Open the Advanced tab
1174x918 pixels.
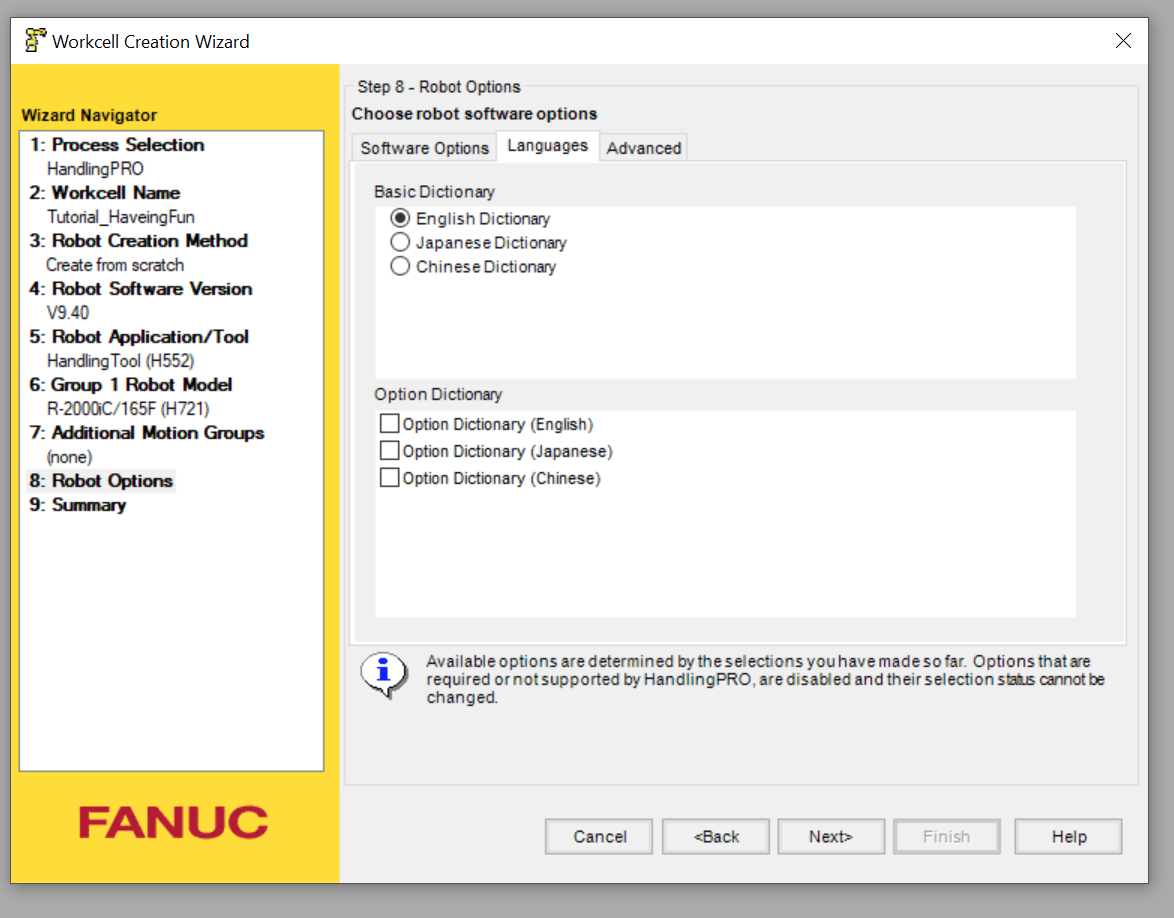(643, 148)
